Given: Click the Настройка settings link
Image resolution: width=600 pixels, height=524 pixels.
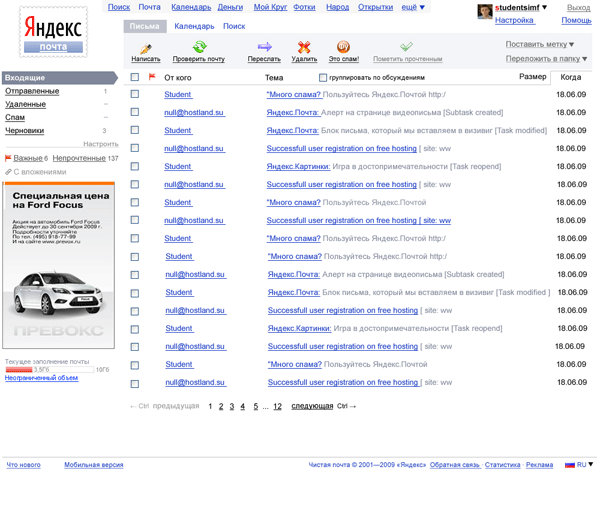Looking at the screenshot, I should 514,20.
